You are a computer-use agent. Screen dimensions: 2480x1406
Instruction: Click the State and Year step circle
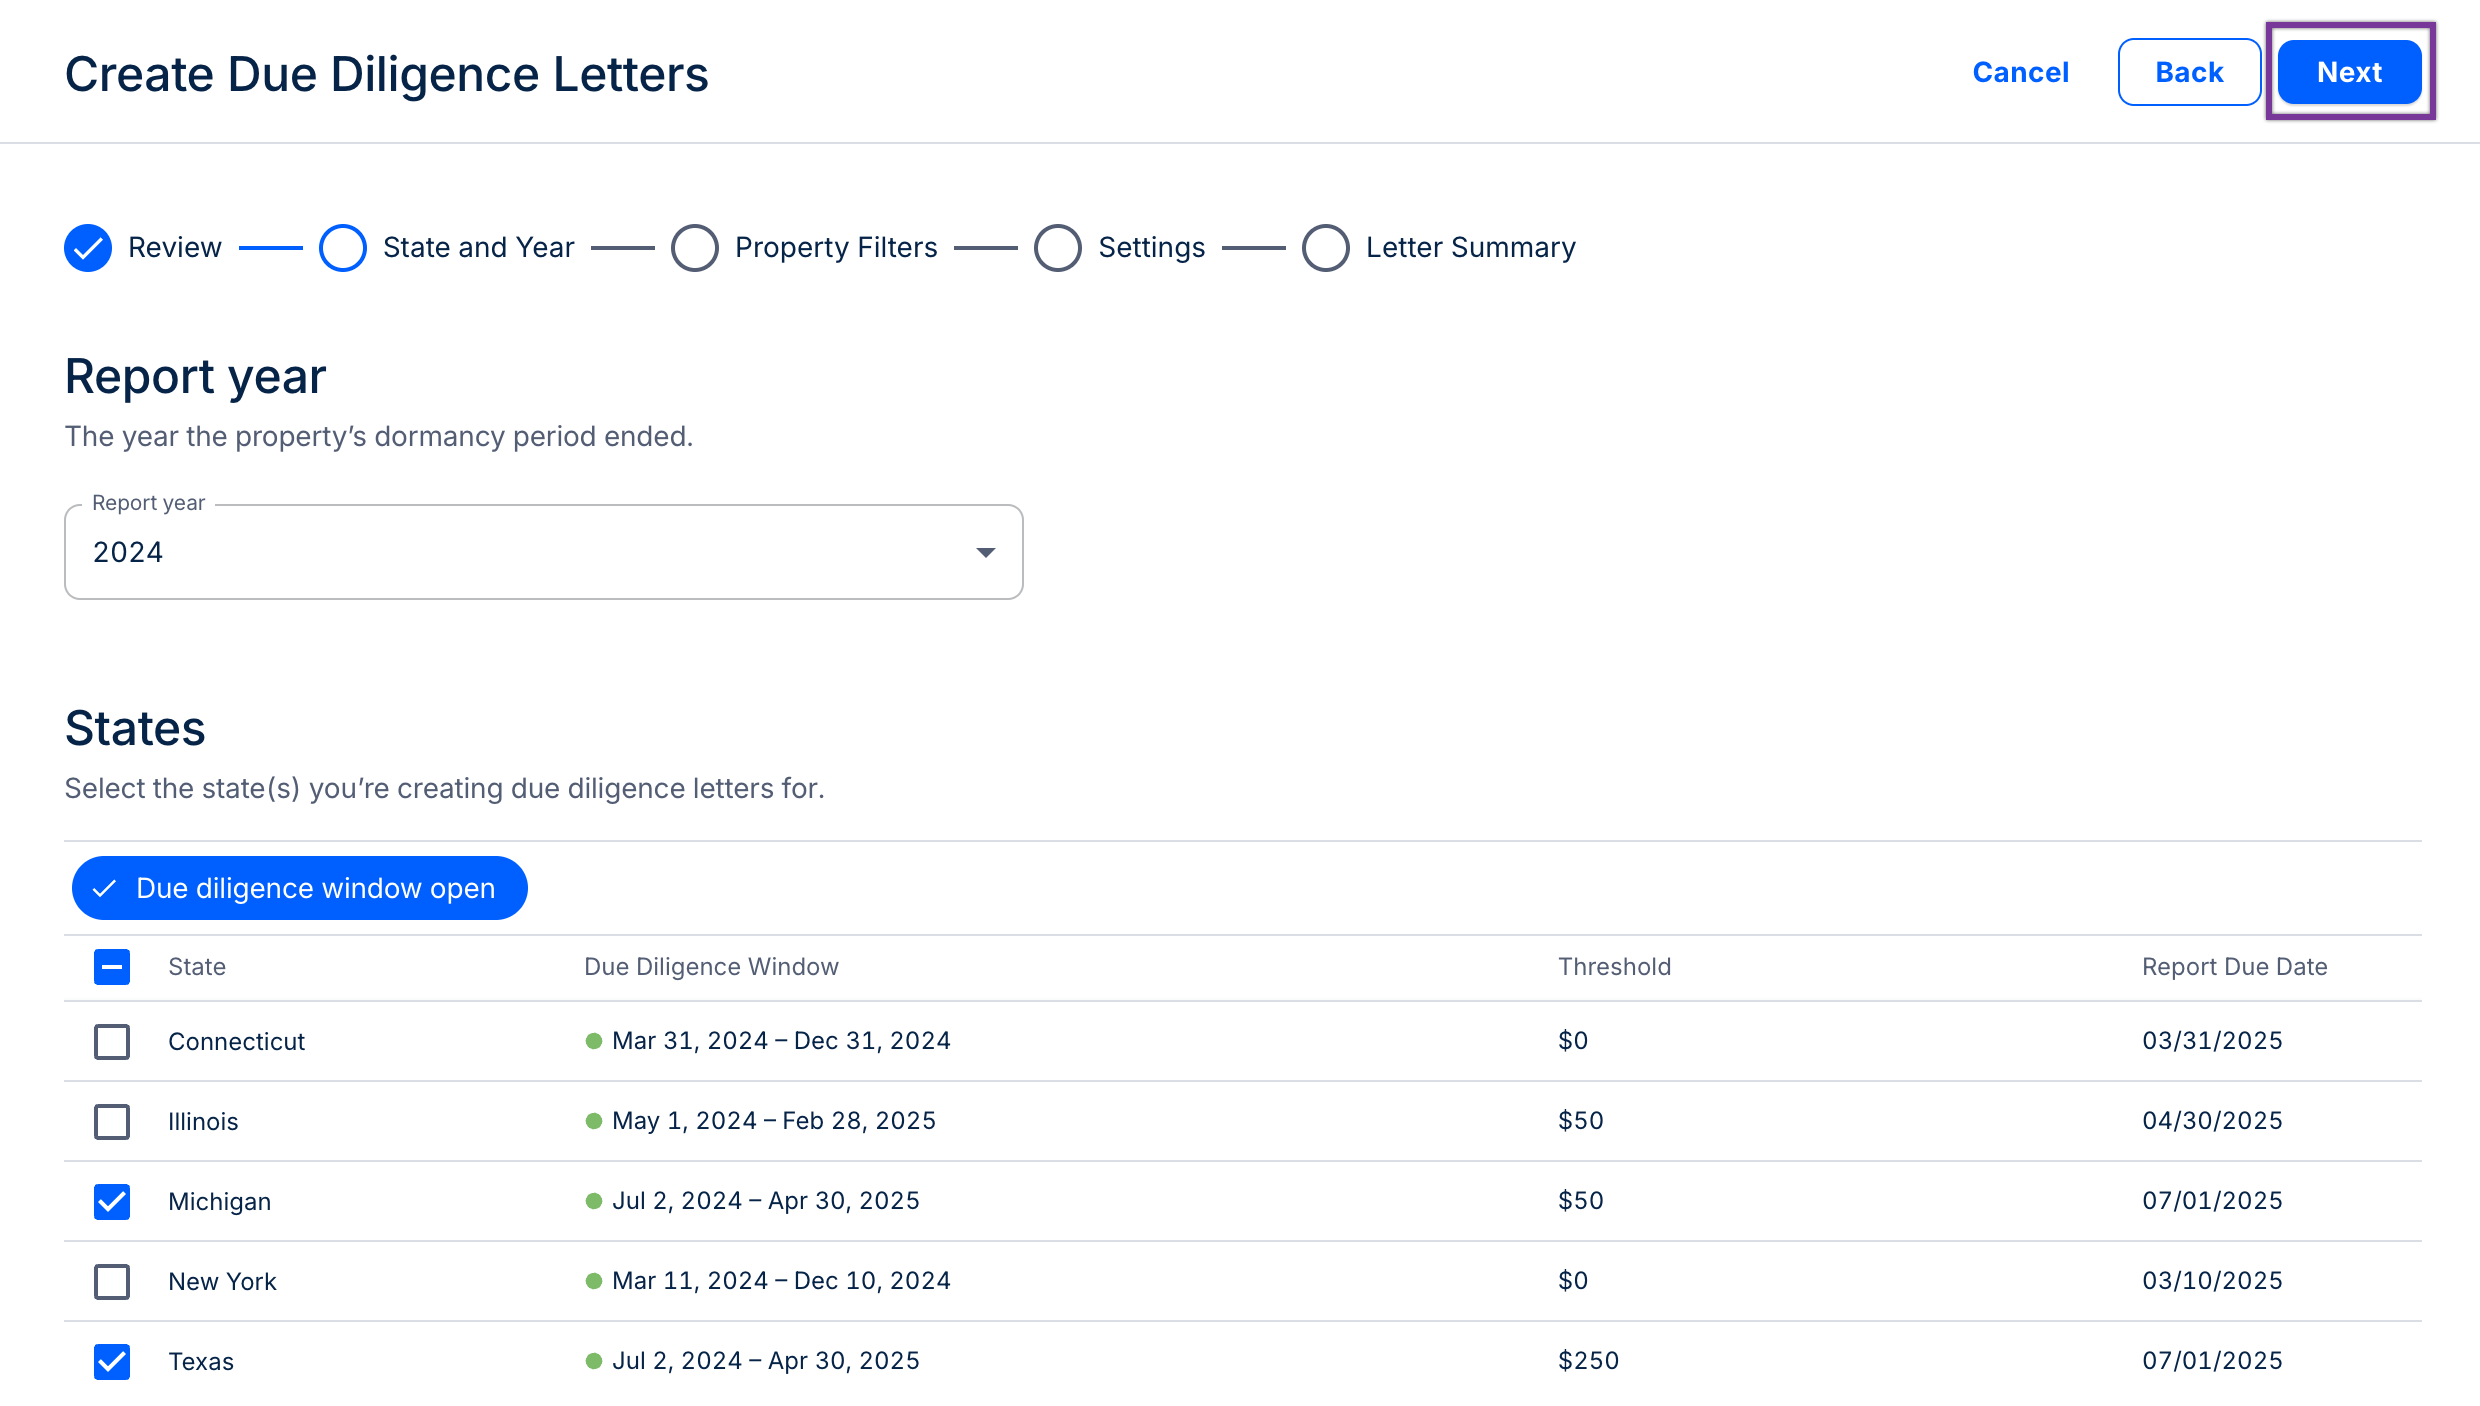coord(342,248)
